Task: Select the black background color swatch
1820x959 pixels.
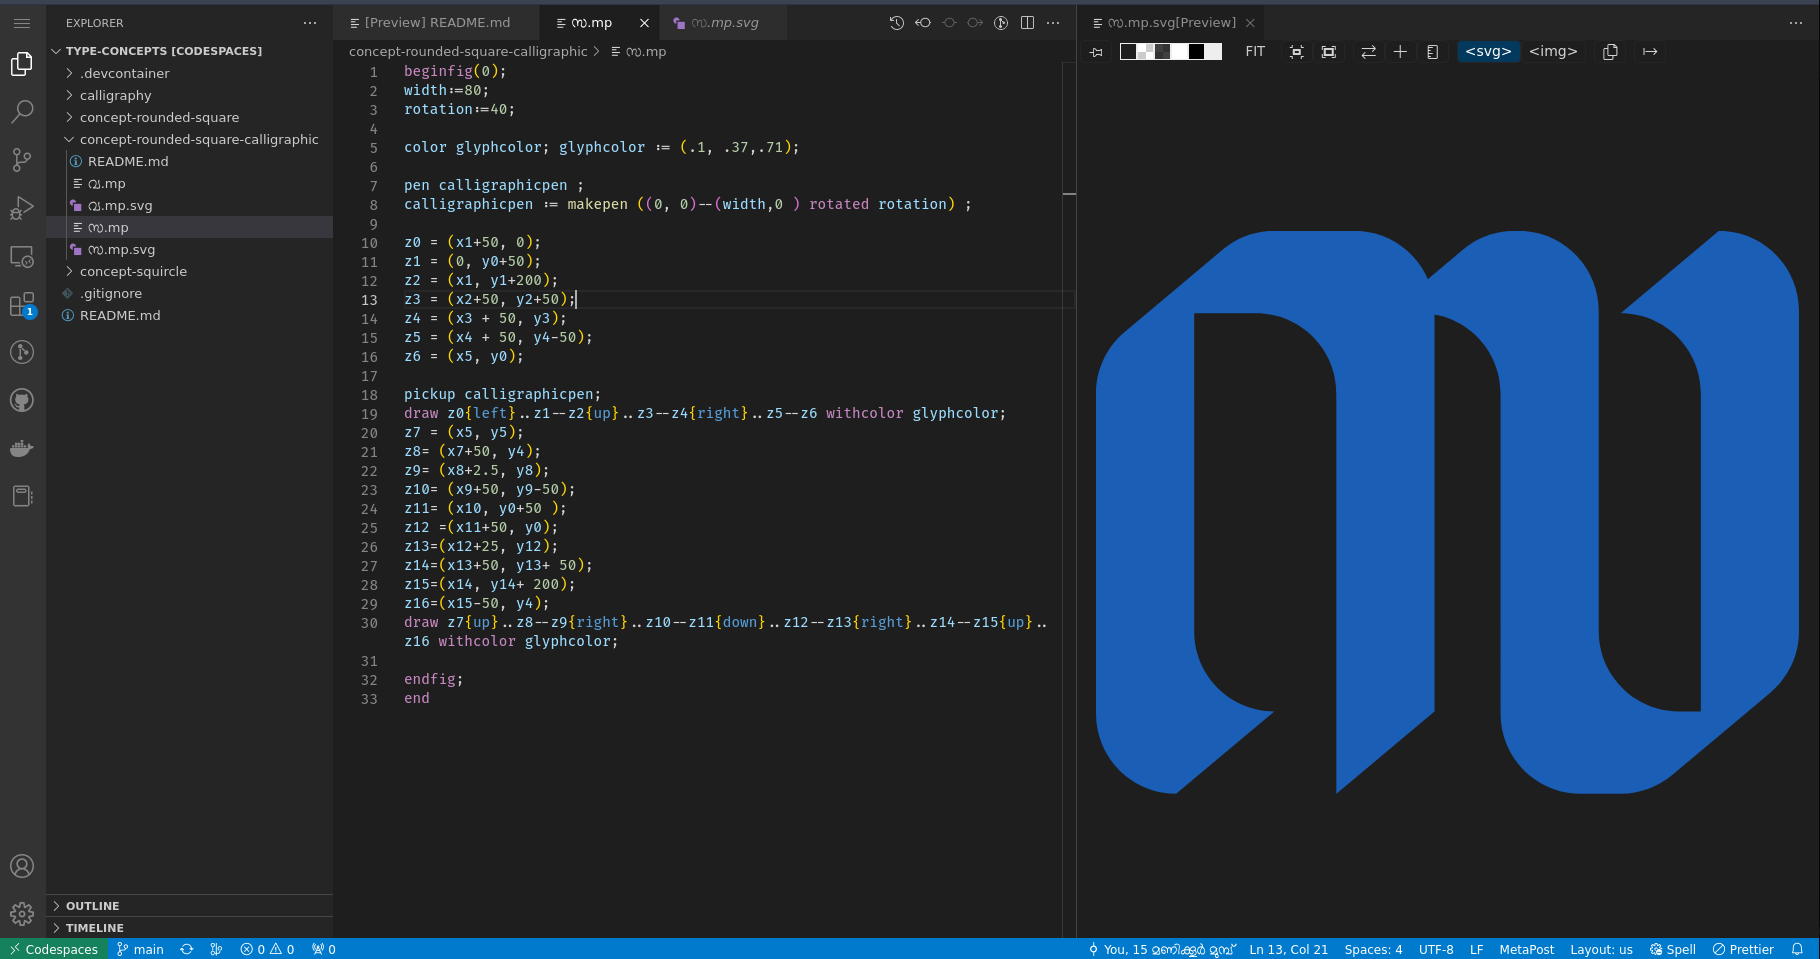Action: (x=1196, y=52)
